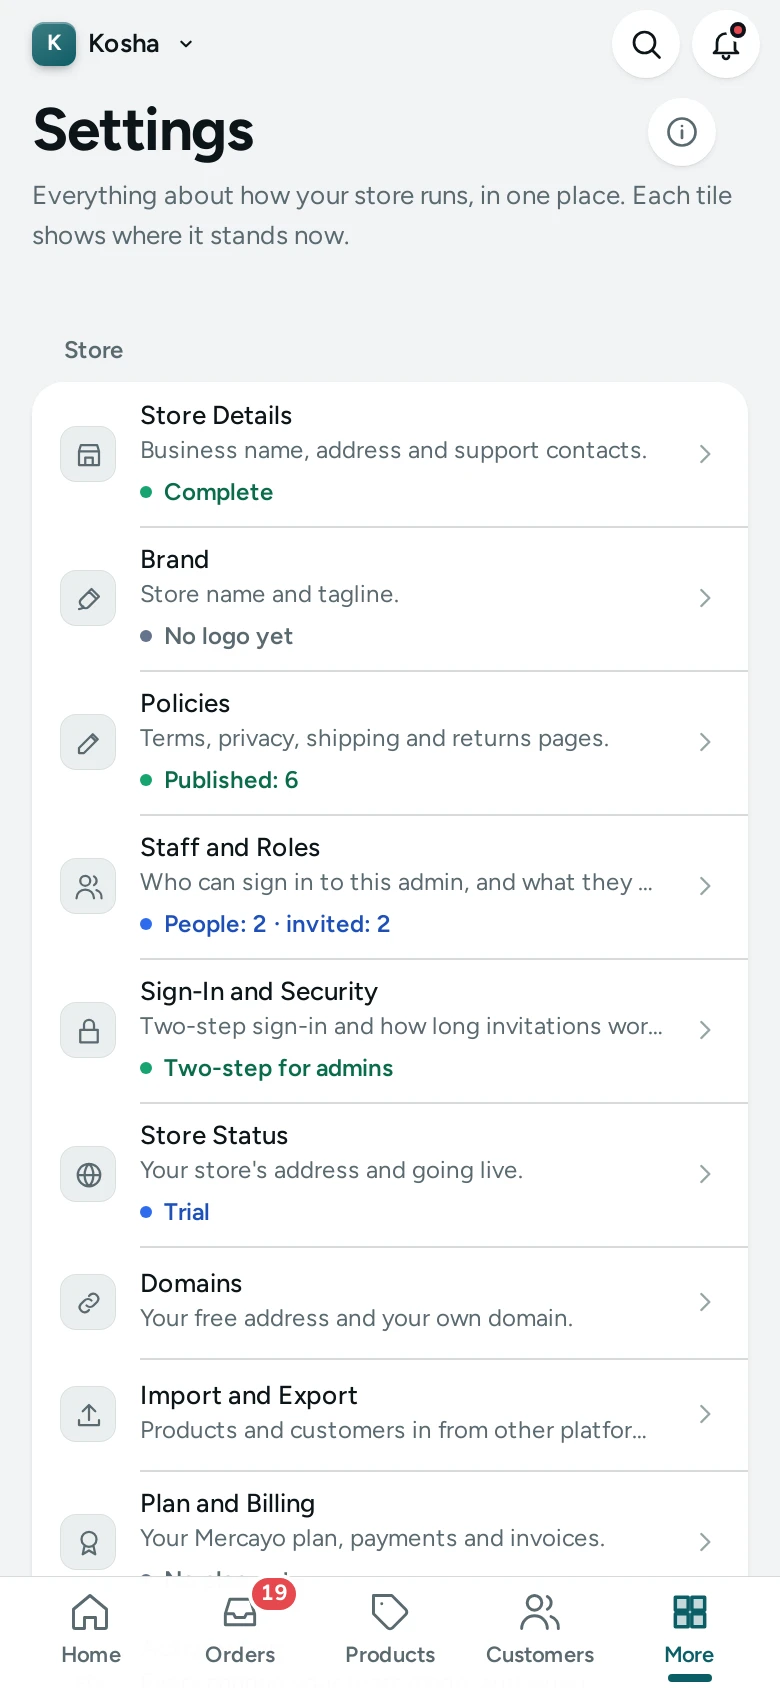
Task: Click the Brand row's icon
Action: pos(89,598)
